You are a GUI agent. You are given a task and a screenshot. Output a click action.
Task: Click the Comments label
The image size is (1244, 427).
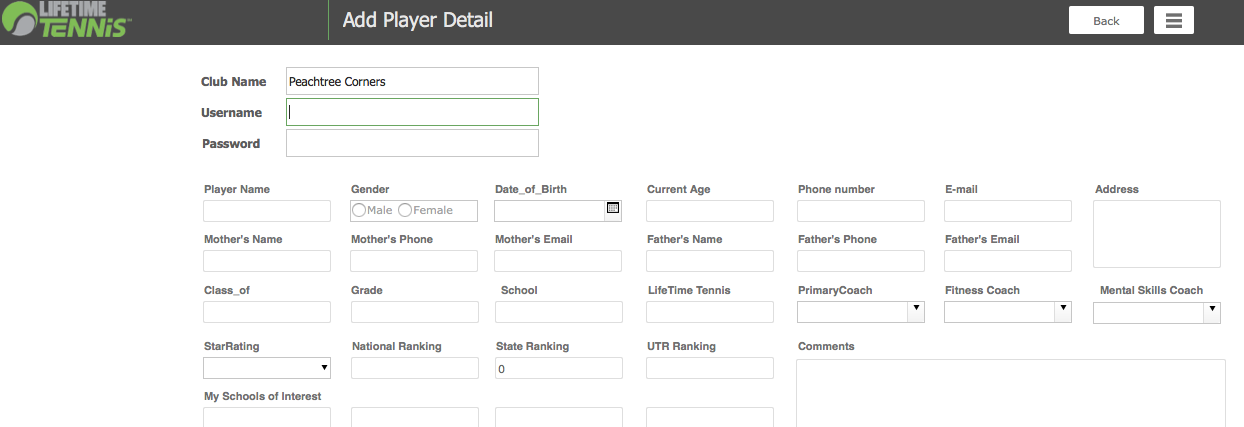[826, 346]
